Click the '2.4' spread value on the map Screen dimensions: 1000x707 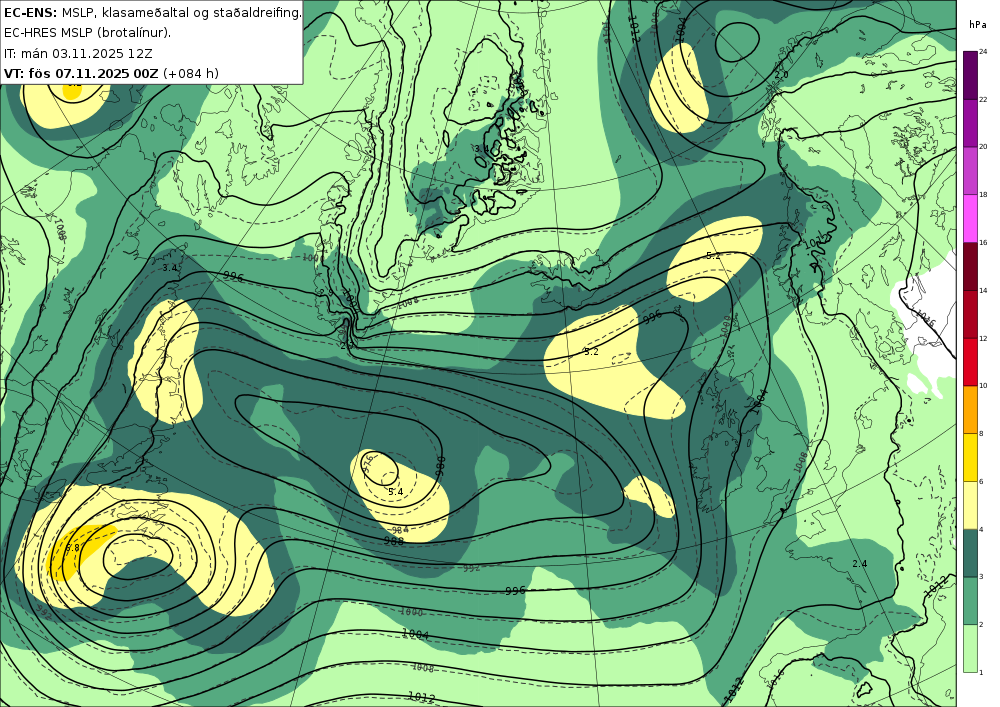click(860, 564)
